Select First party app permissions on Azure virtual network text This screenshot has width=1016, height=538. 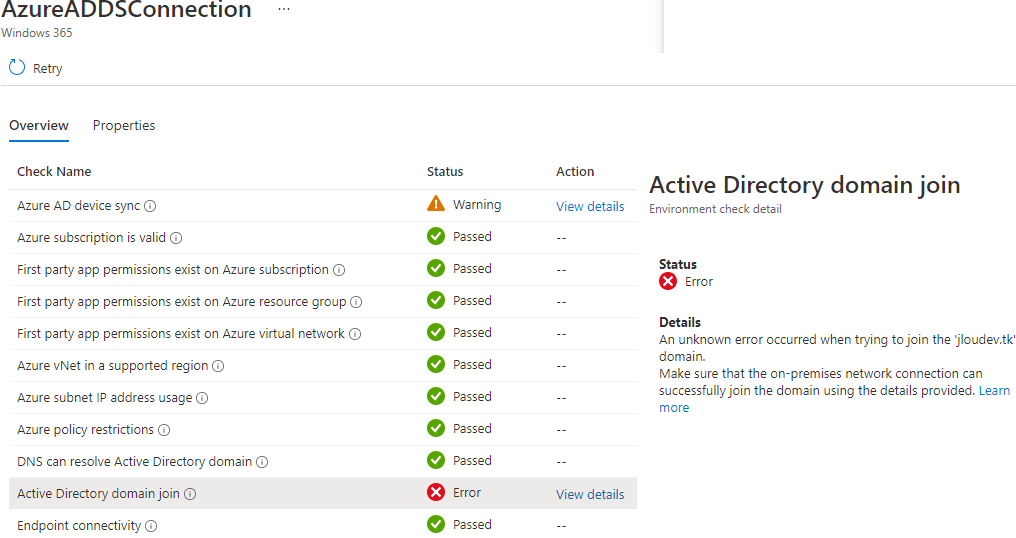pyautogui.click(x=181, y=333)
